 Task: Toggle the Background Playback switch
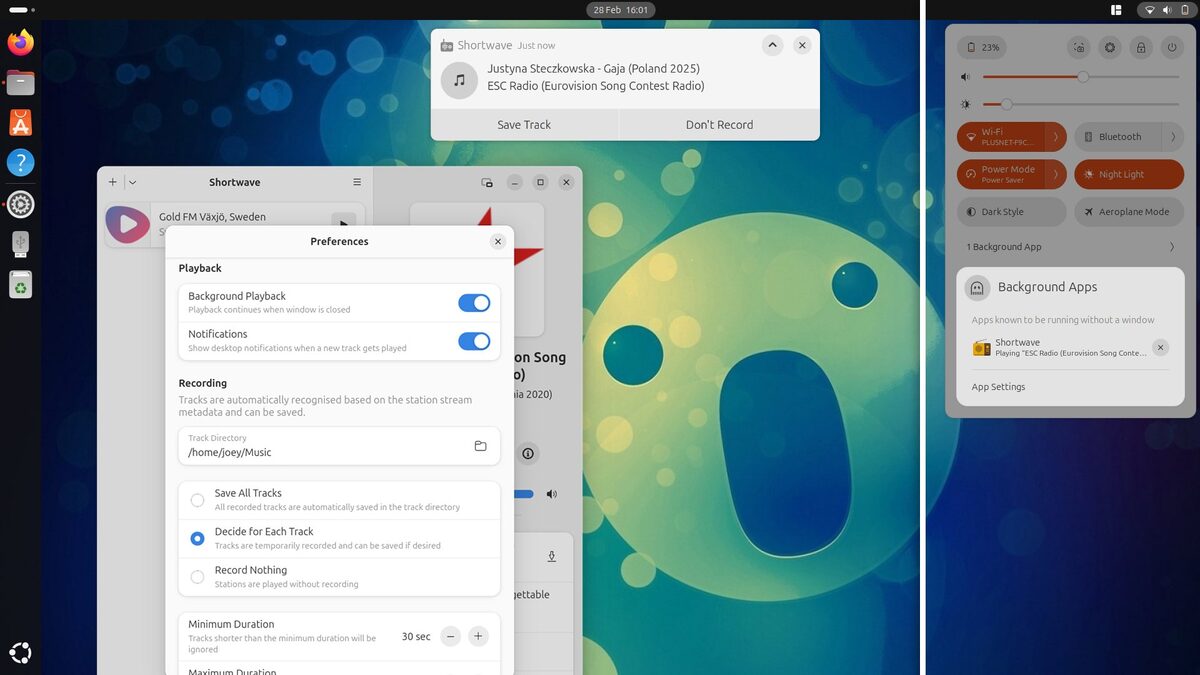click(x=474, y=303)
